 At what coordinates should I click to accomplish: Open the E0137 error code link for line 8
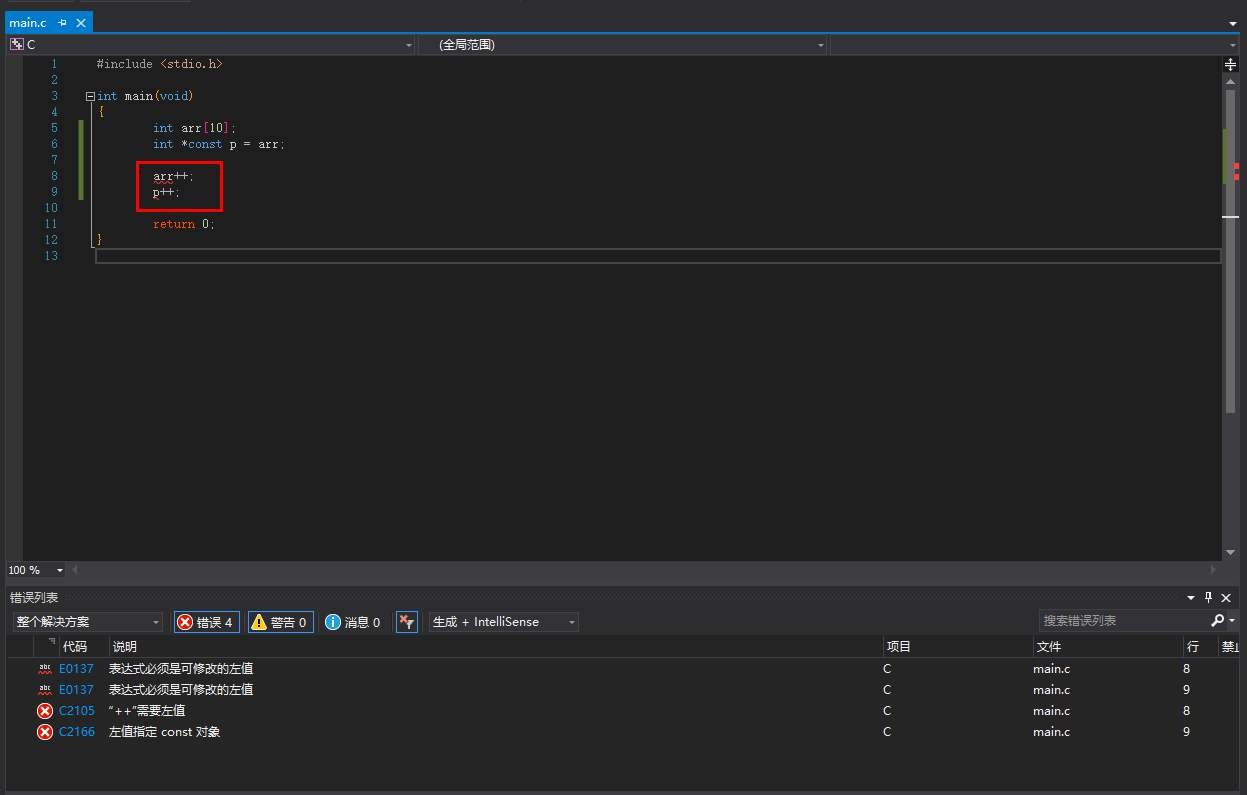[76, 668]
